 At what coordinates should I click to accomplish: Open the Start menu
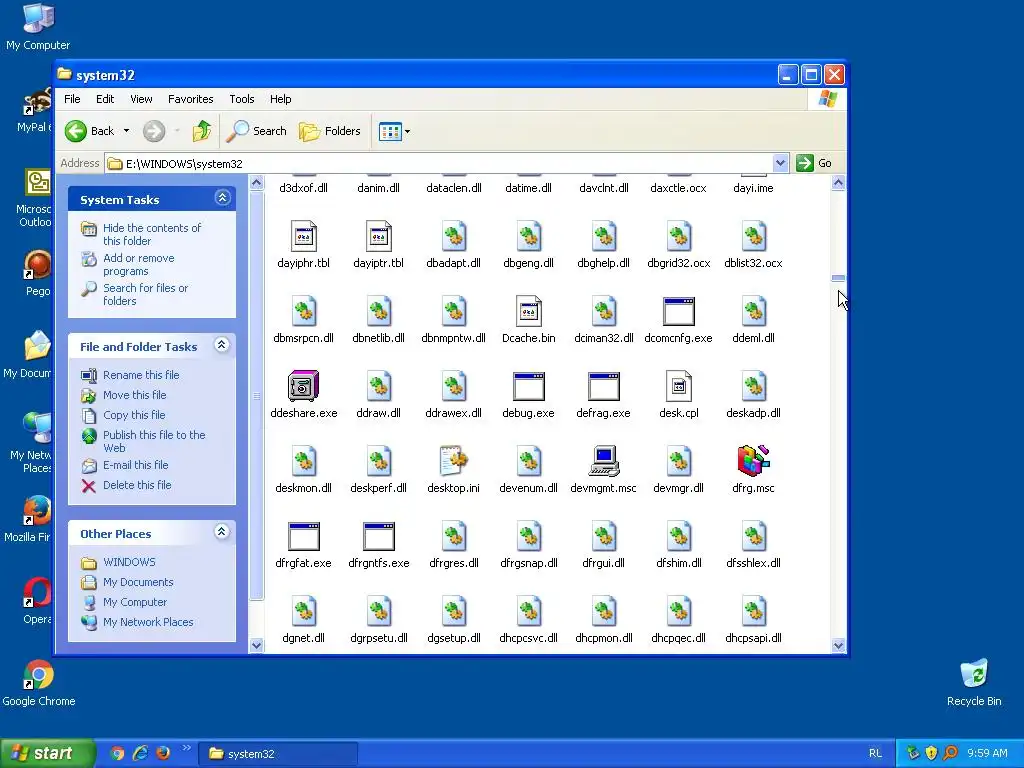[x=47, y=754]
